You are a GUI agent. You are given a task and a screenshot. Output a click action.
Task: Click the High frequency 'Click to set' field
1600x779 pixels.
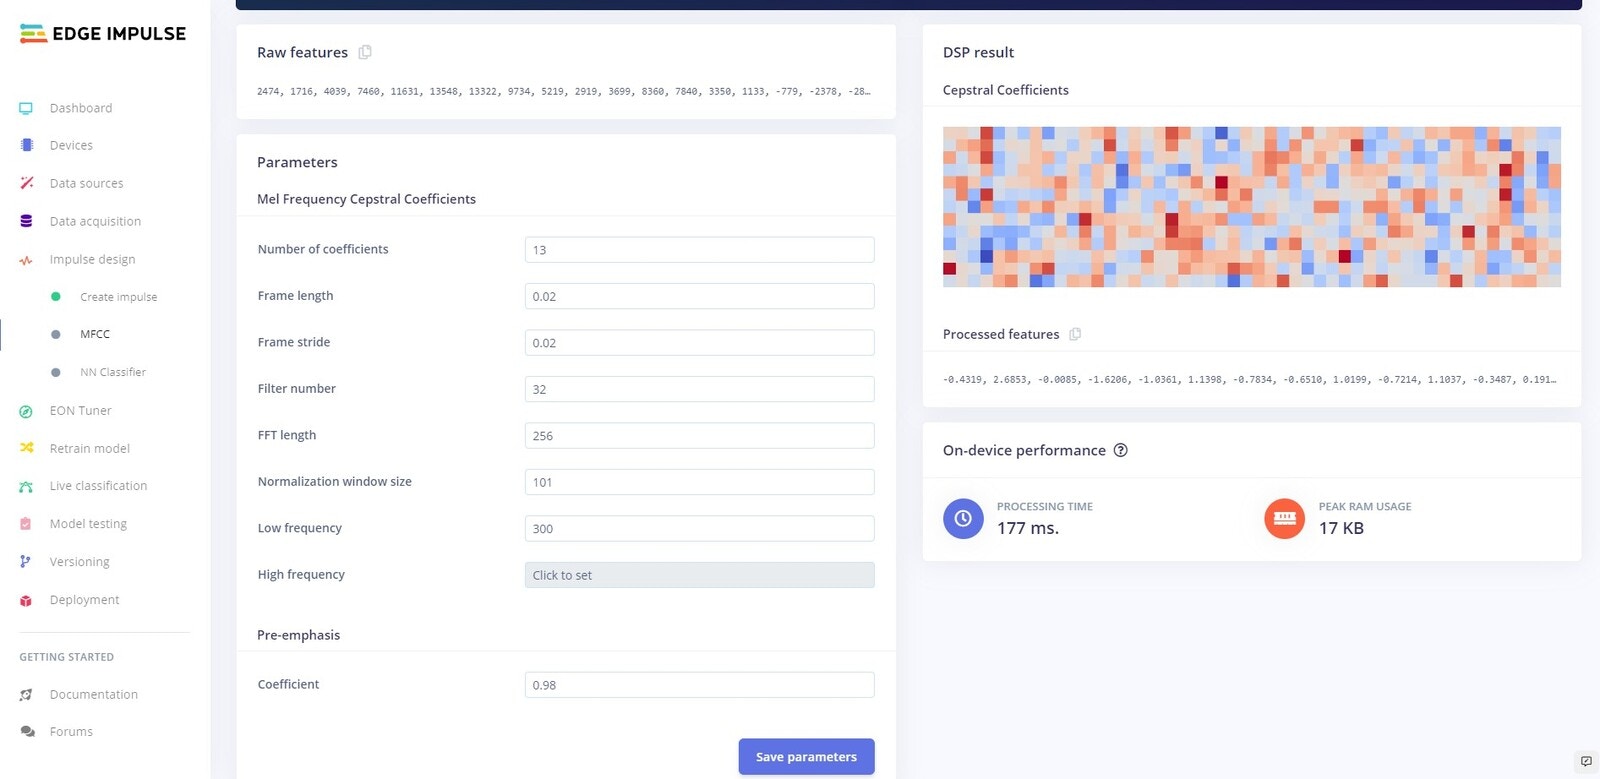coord(699,575)
